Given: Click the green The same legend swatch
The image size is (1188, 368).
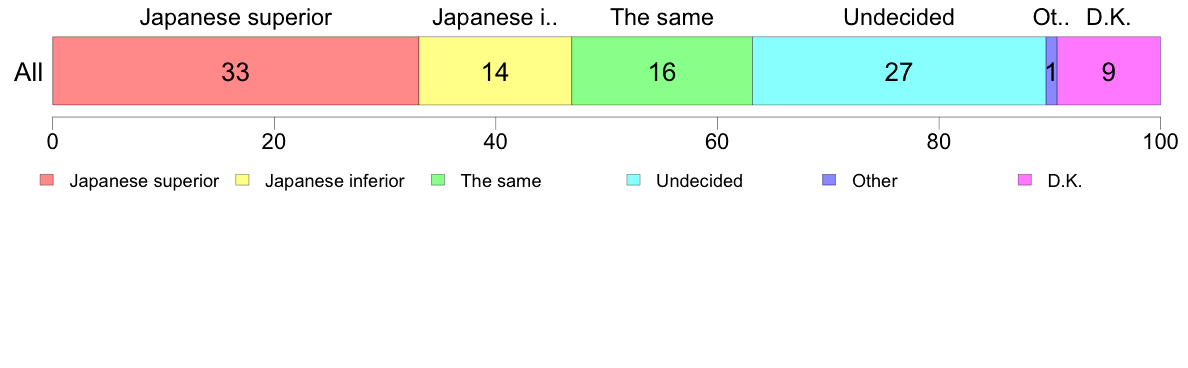Looking at the screenshot, I should [x=438, y=181].
